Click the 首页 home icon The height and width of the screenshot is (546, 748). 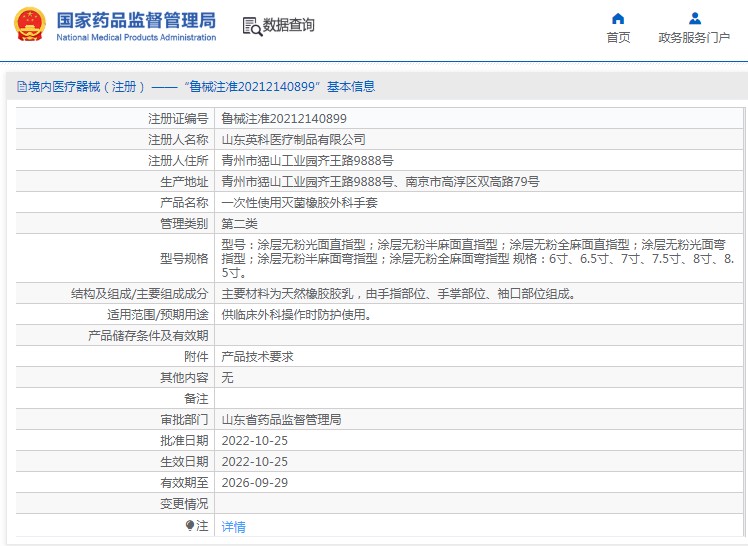(x=618, y=18)
